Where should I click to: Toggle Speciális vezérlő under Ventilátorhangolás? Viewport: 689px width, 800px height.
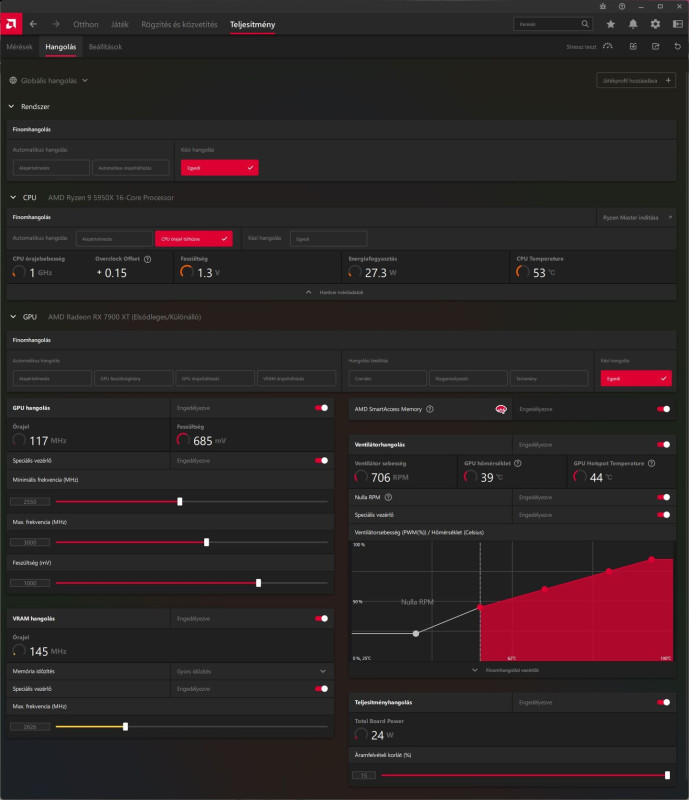[x=663, y=515]
